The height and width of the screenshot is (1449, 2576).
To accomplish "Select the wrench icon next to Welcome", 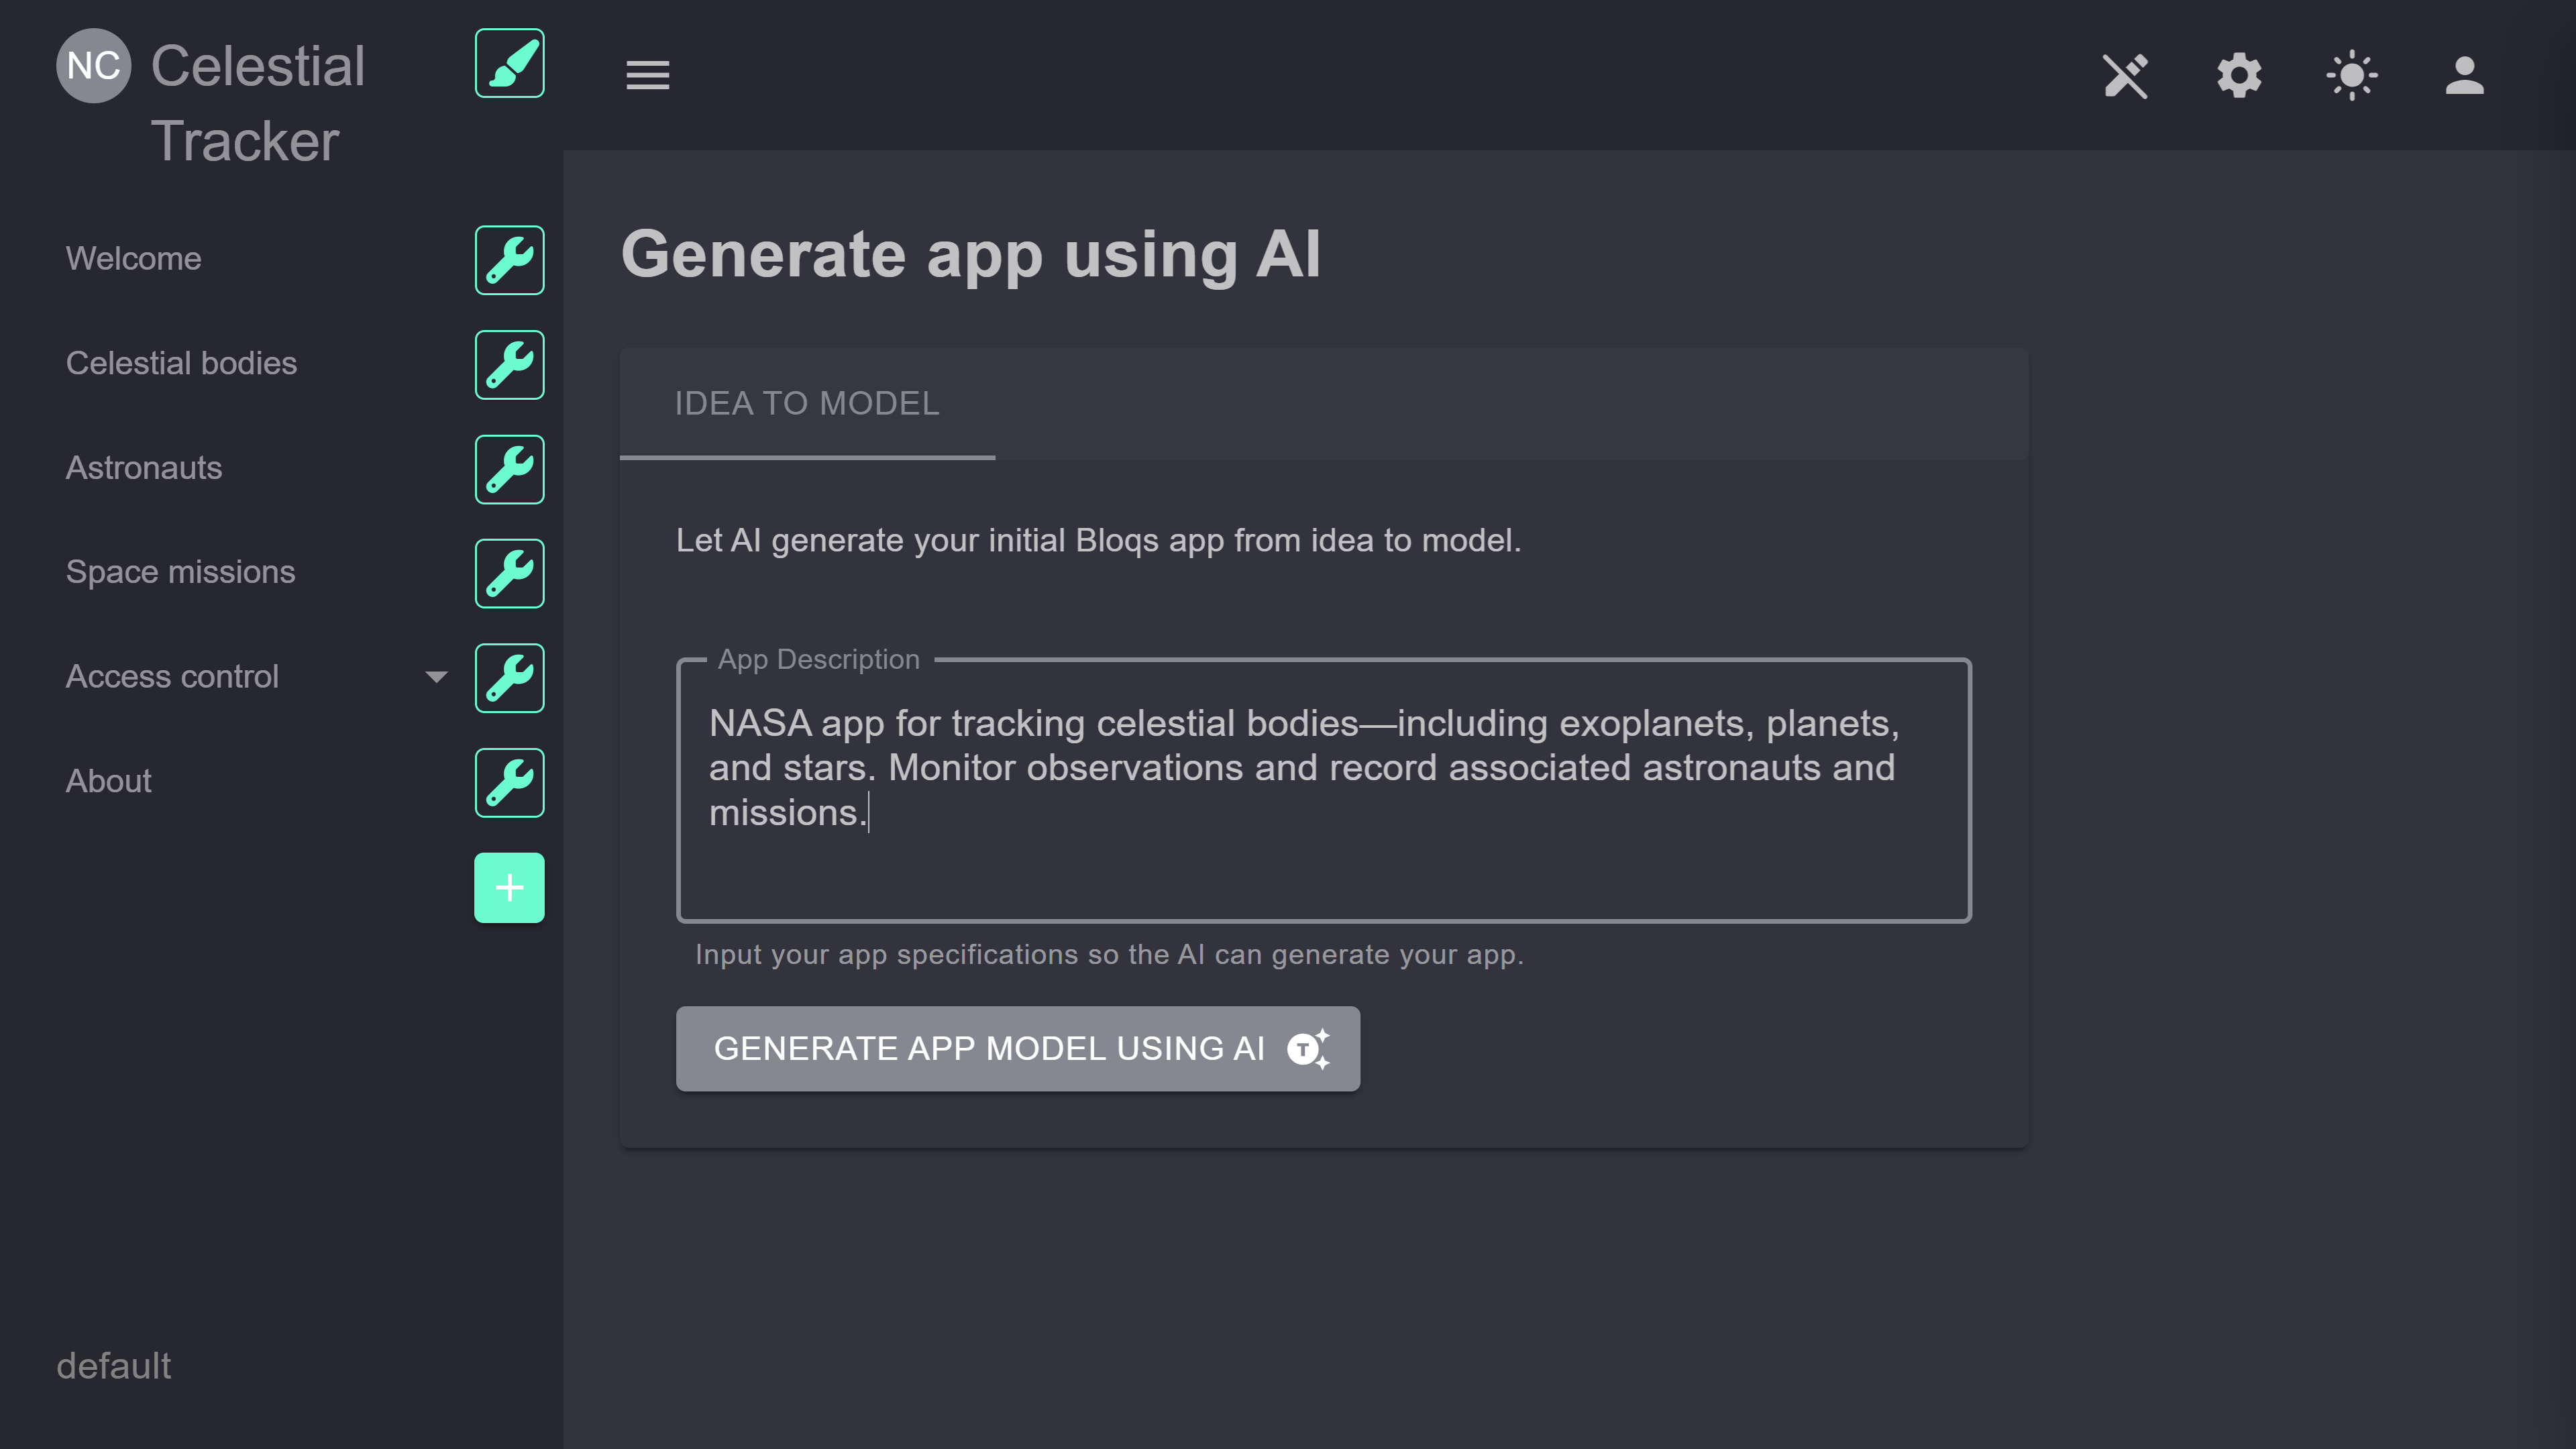I will [x=509, y=260].
